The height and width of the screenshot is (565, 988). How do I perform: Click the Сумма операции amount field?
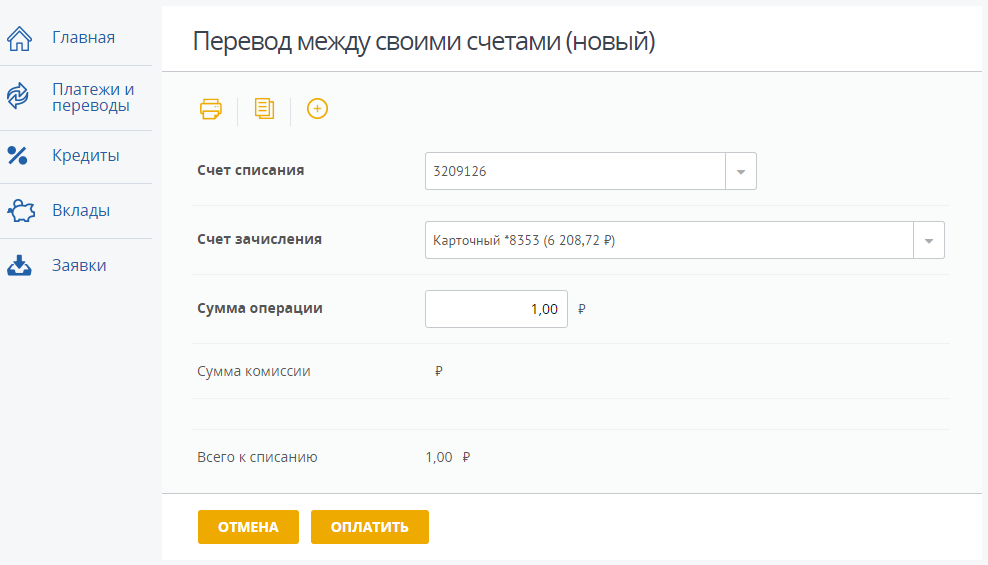tap(497, 309)
